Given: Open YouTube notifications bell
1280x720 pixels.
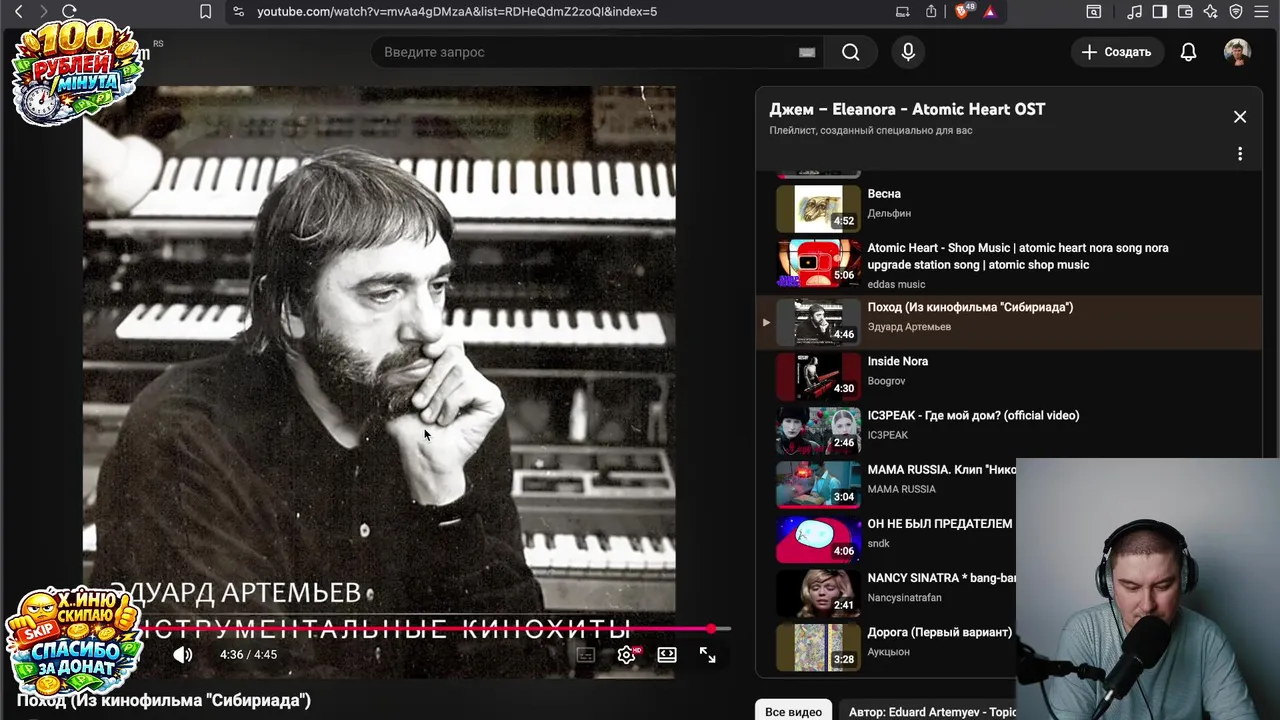Looking at the screenshot, I should (1188, 52).
